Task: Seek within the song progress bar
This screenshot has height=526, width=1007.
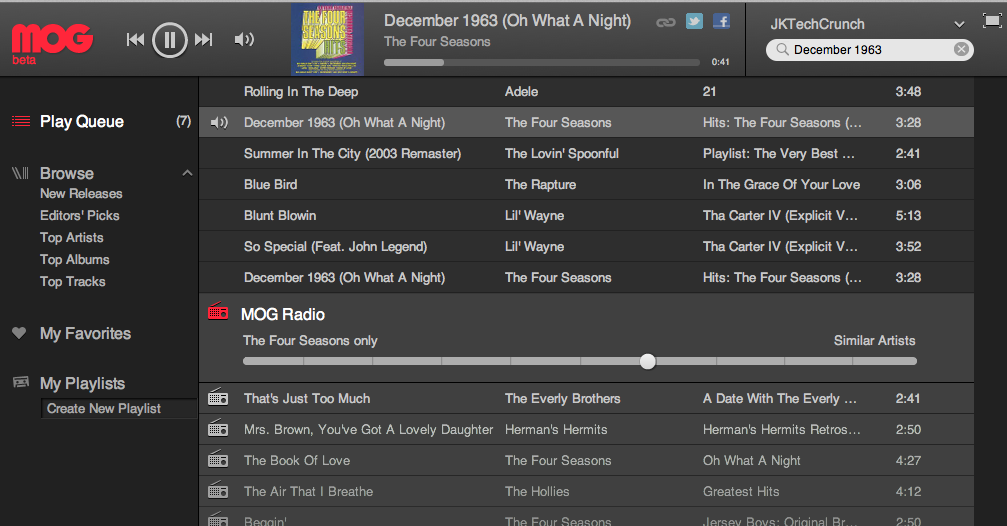Action: [542, 62]
